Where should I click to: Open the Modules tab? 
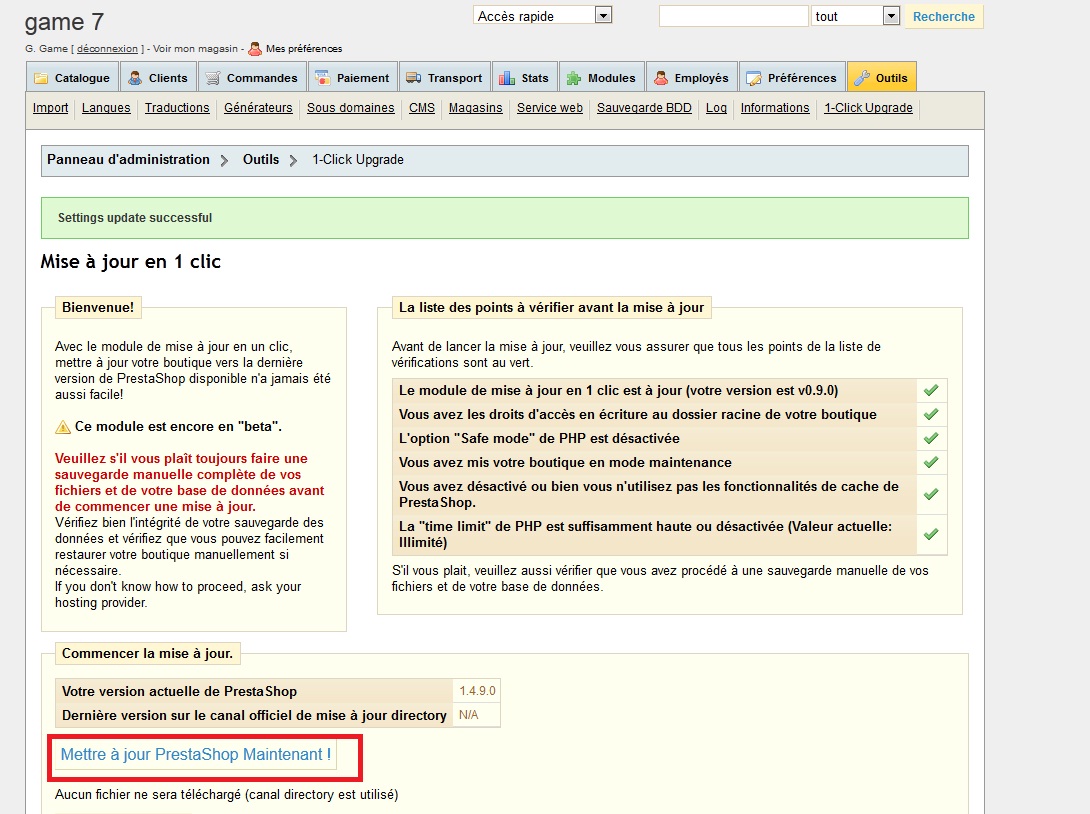tap(601, 77)
